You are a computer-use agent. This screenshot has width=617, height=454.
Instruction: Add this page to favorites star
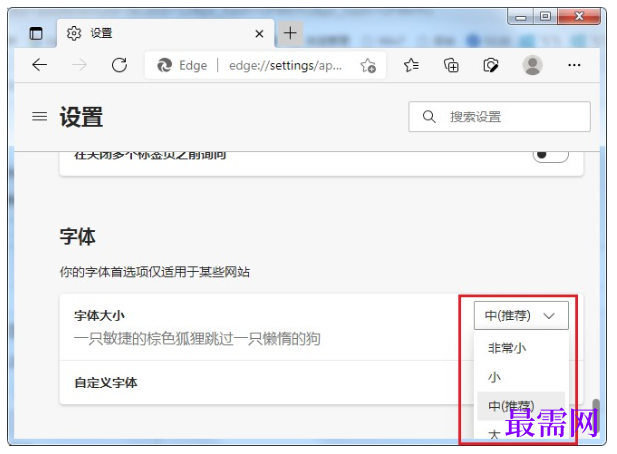(x=368, y=65)
